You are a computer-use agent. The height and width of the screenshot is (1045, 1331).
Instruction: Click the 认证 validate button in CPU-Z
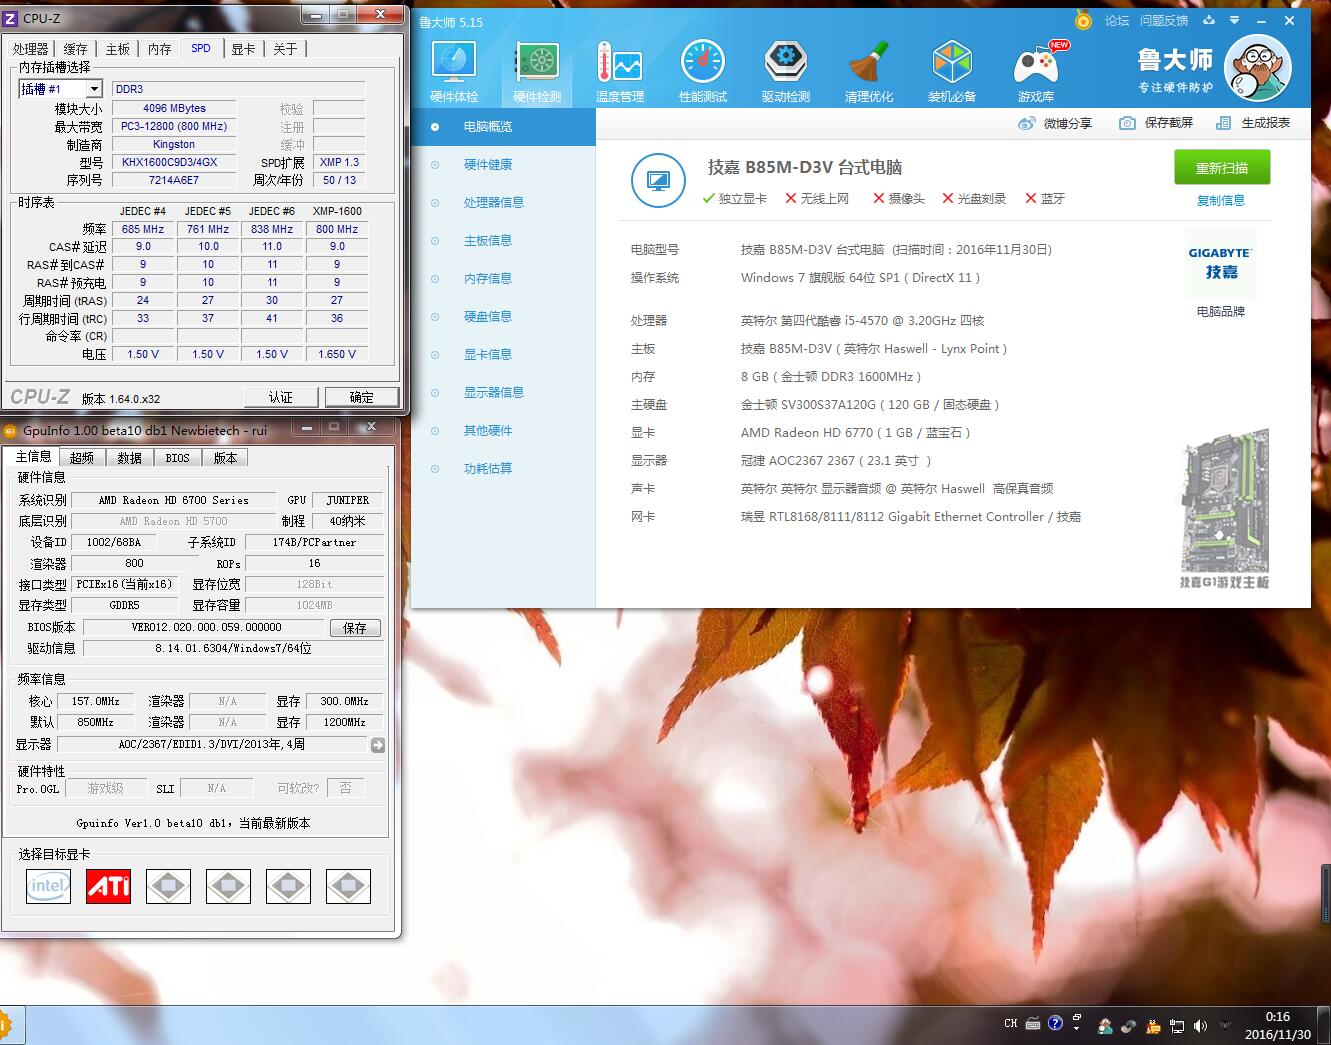tap(280, 397)
